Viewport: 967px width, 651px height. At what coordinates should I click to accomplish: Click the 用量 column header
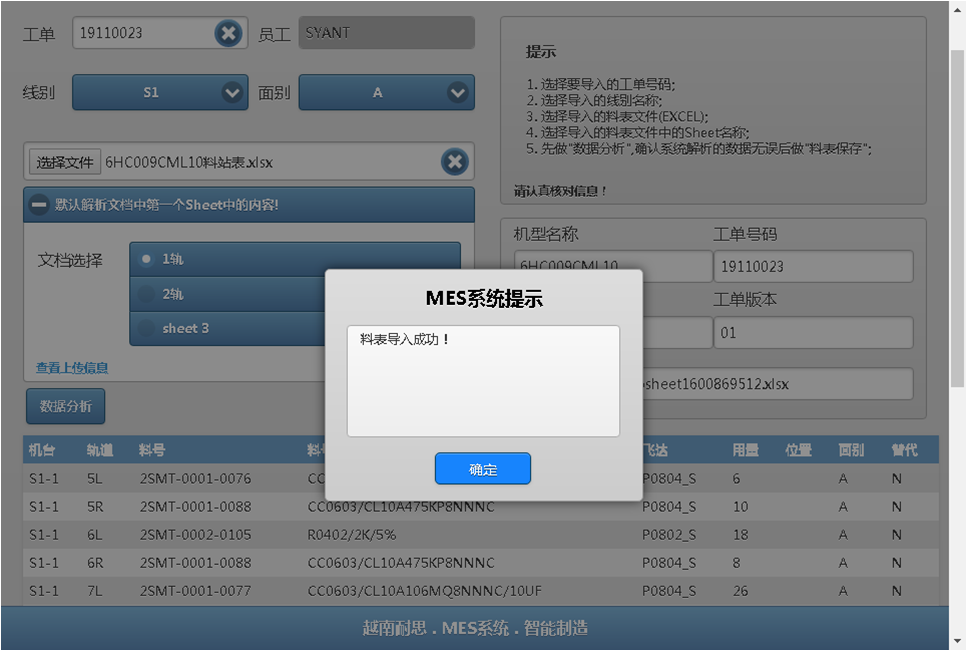point(745,450)
